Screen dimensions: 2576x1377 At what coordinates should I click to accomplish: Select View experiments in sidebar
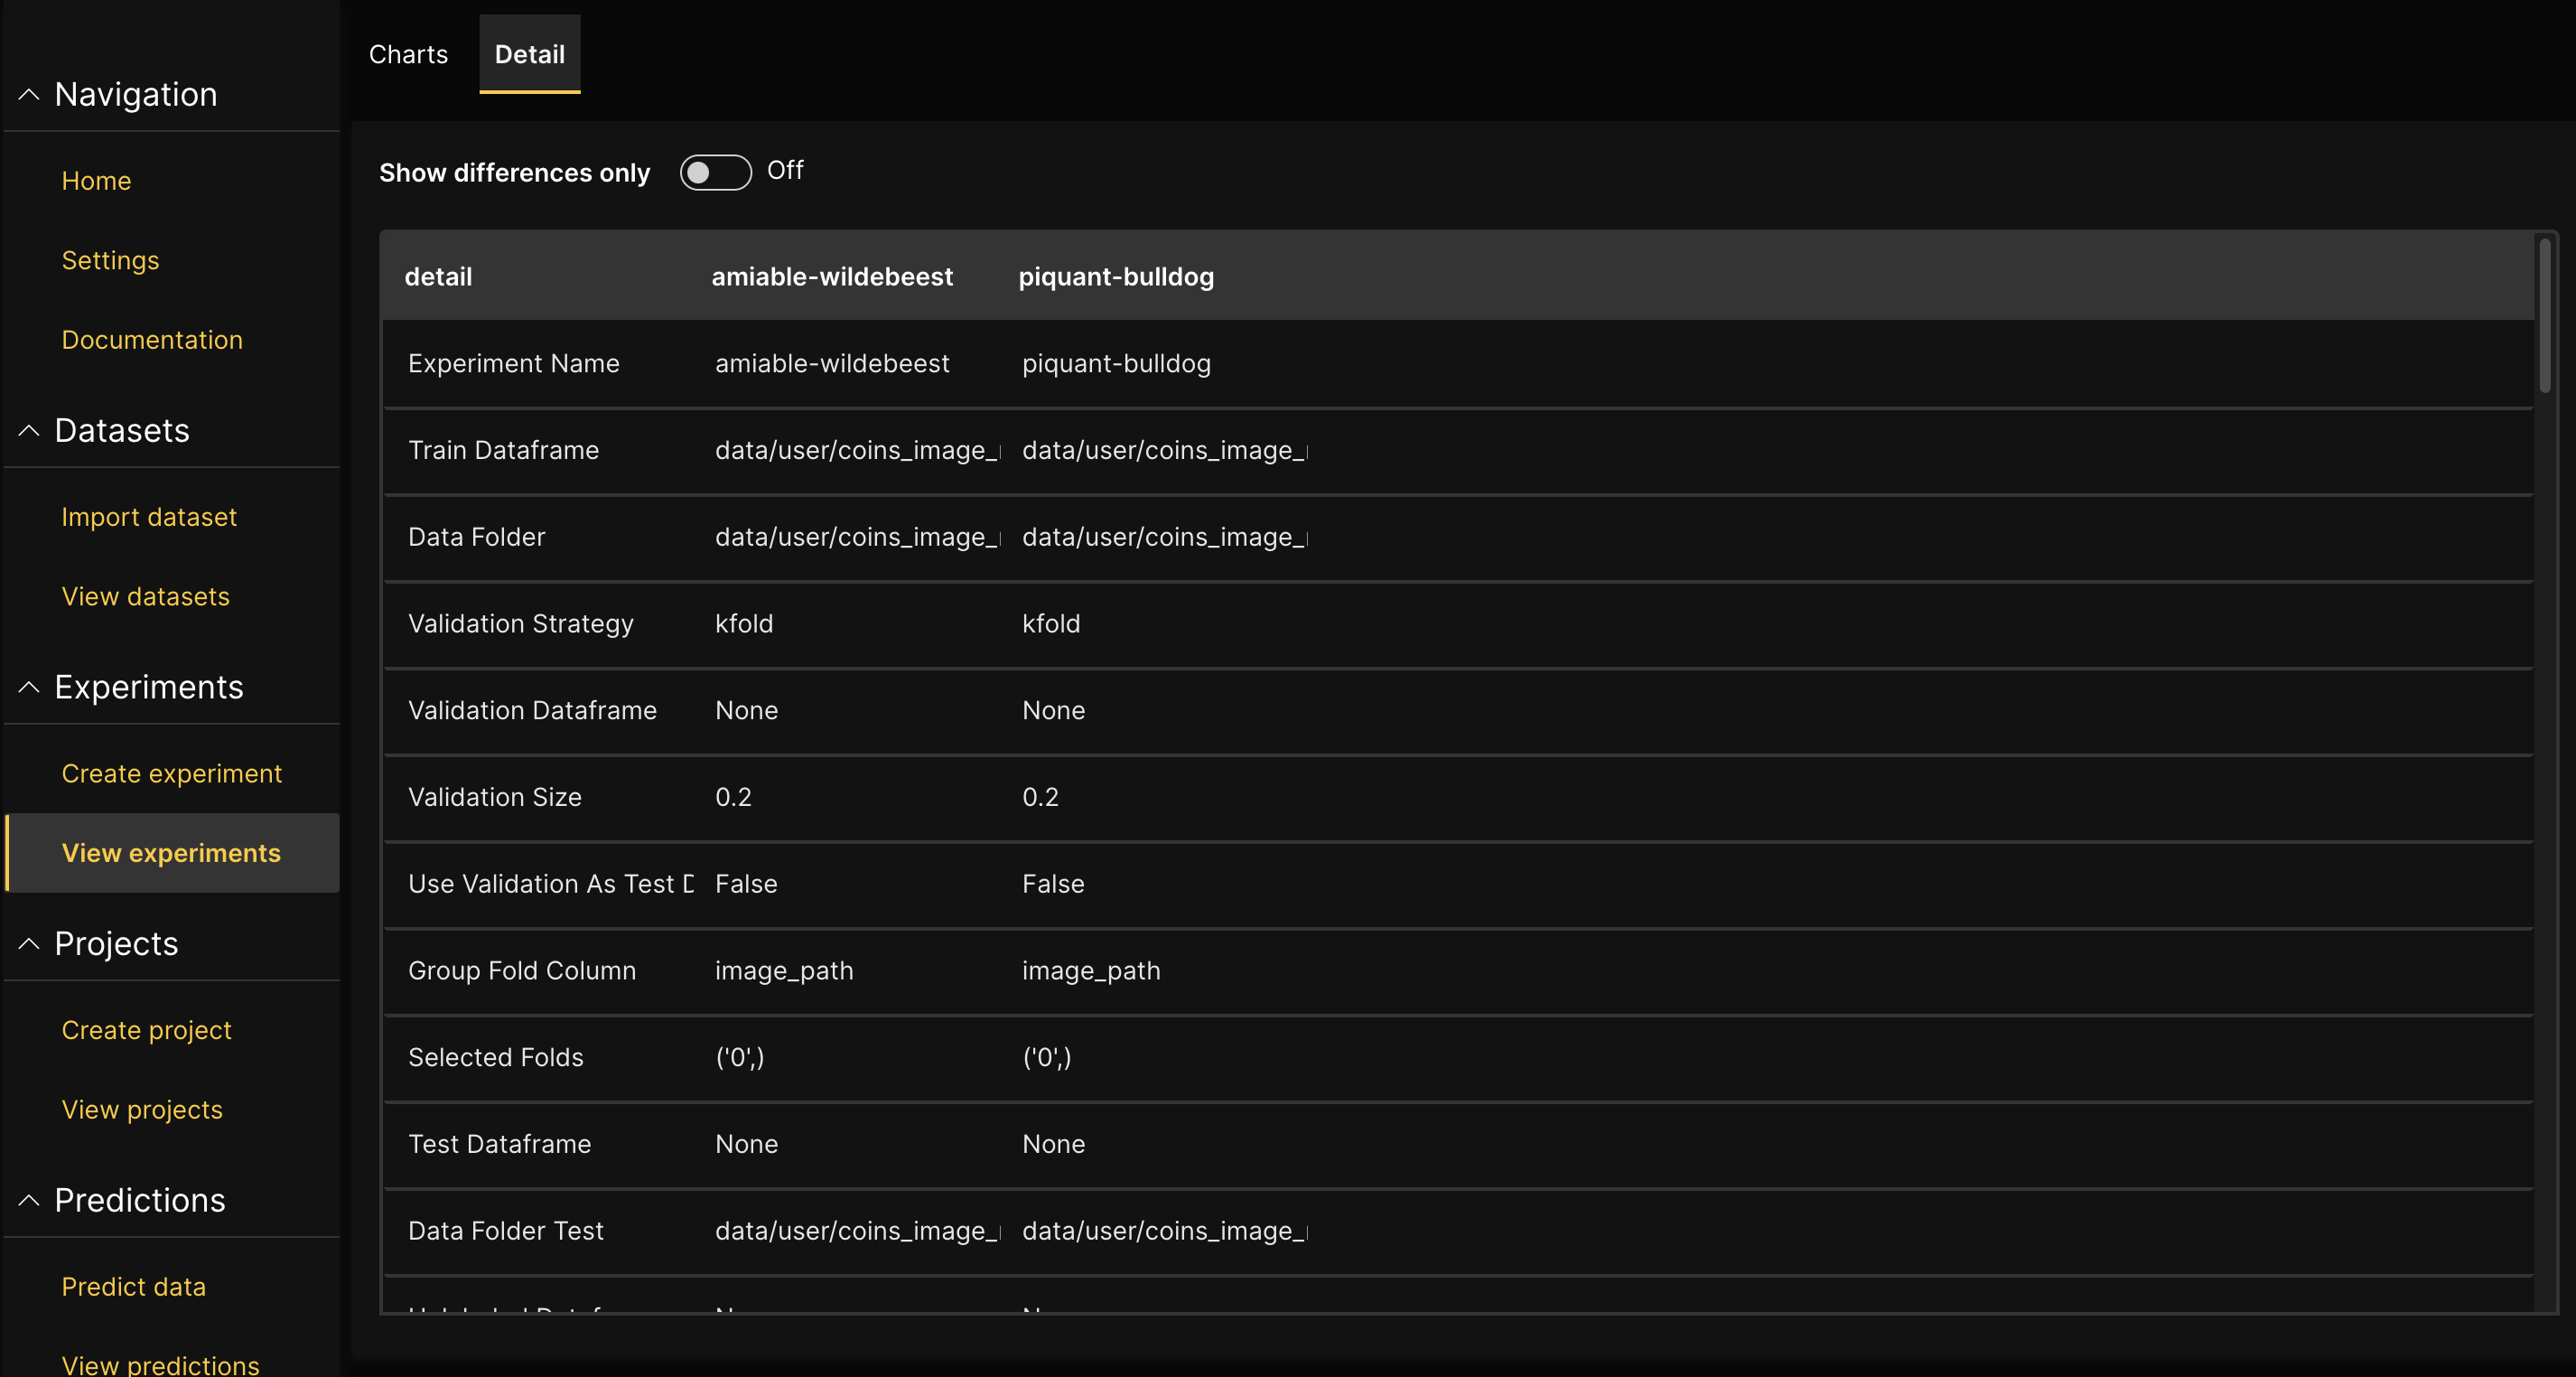[x=171, y=853]
